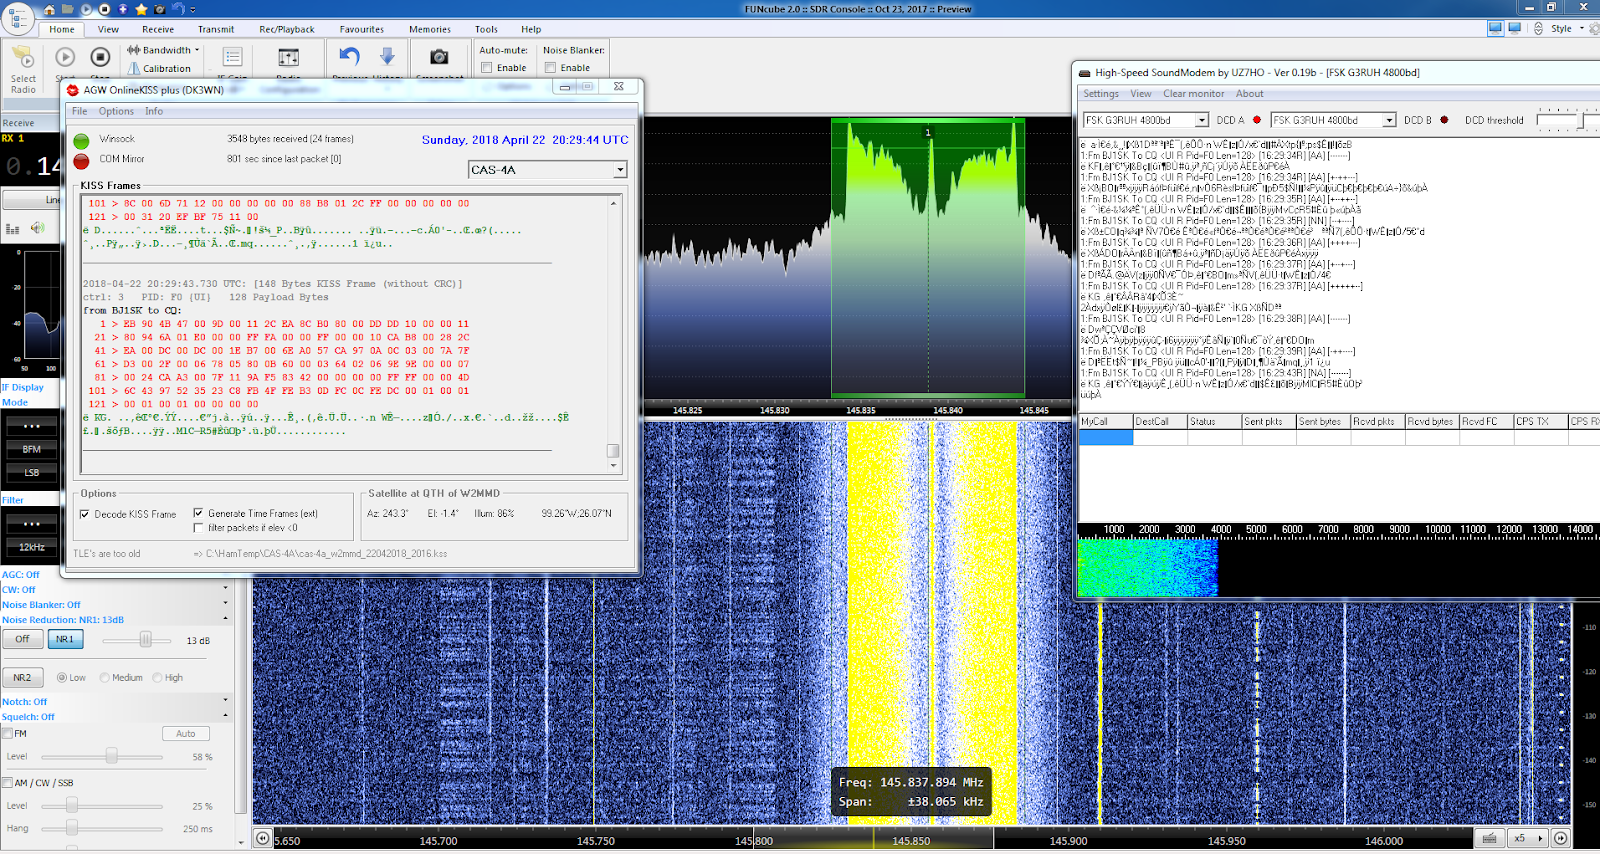Click the green Winsock status indicator

82,141
